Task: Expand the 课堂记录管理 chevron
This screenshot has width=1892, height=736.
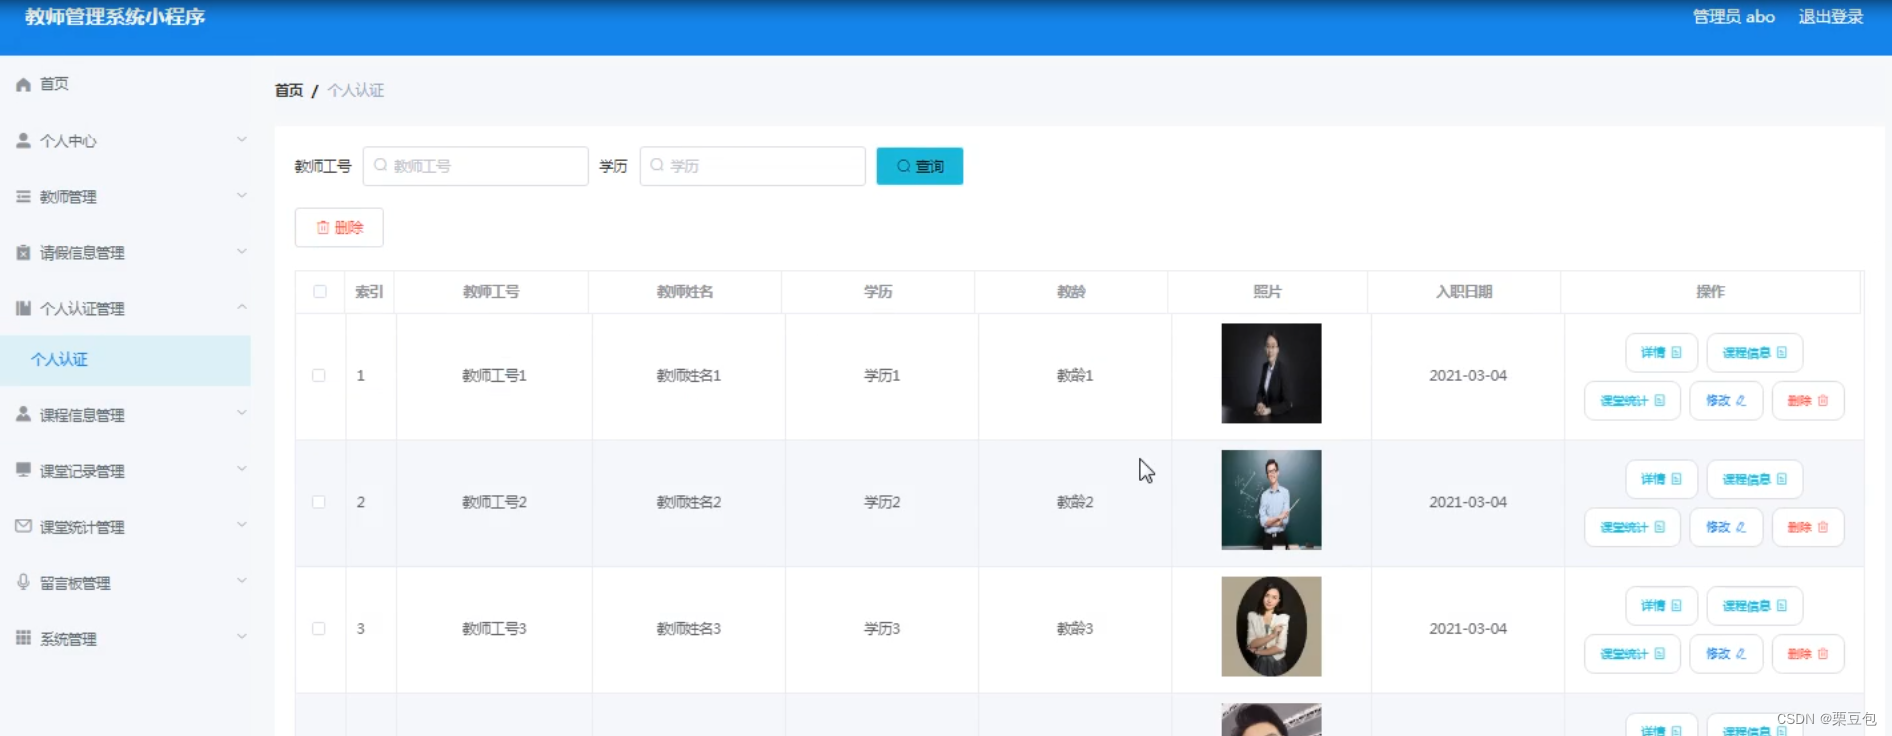Action: point(241,468)
